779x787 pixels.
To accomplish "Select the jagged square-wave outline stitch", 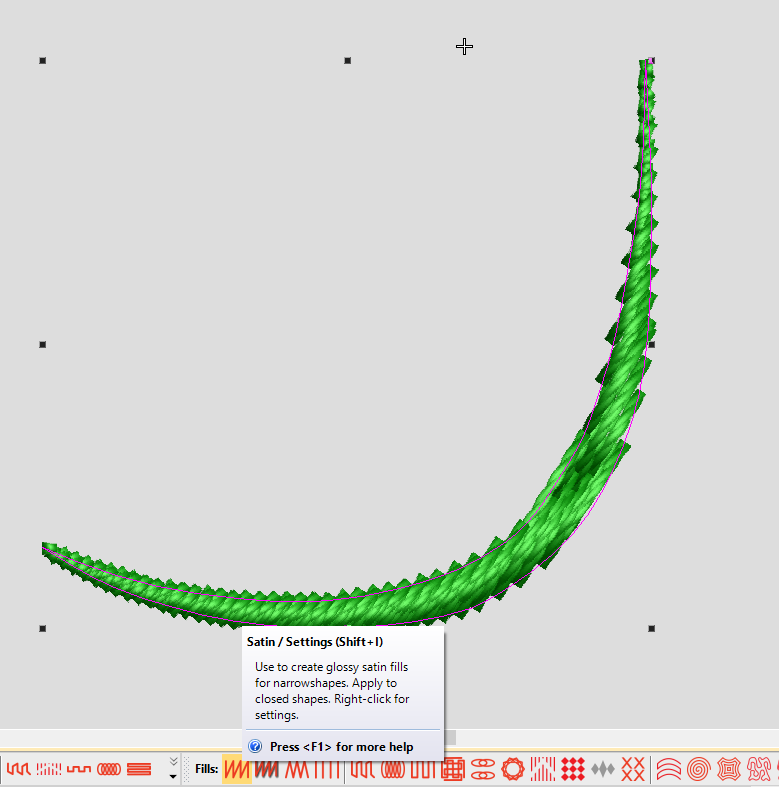I will [18, 769].
